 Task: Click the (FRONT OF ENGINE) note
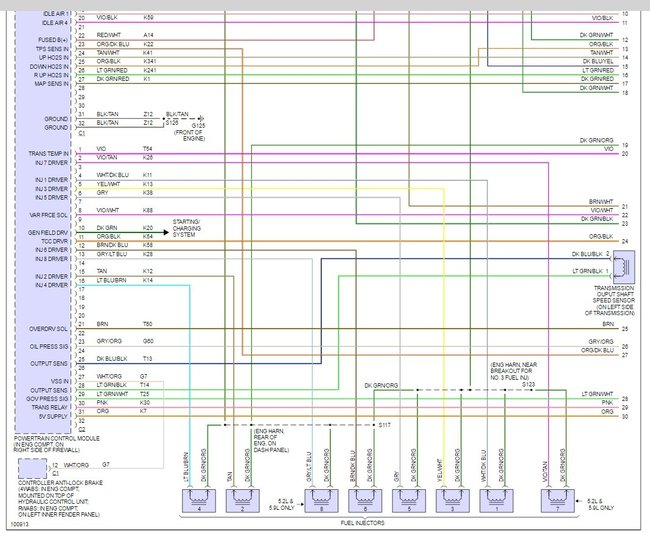click(189, 136)
